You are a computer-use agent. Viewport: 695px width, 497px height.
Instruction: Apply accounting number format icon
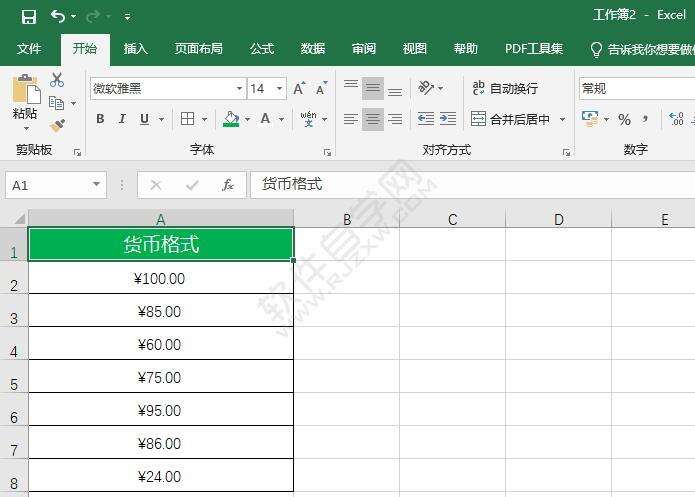tap(590, 119)
